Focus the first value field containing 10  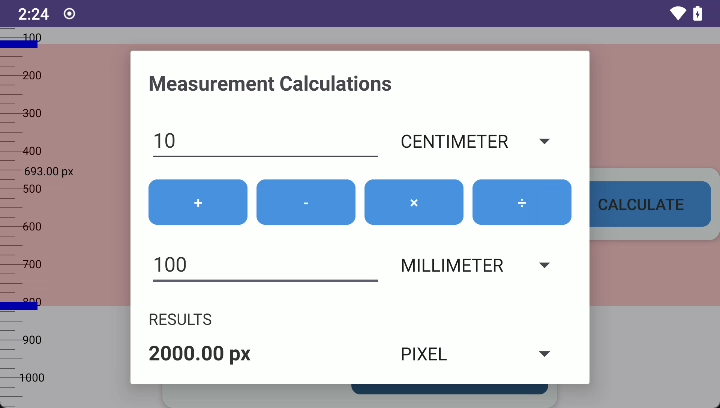pos(265,141)
